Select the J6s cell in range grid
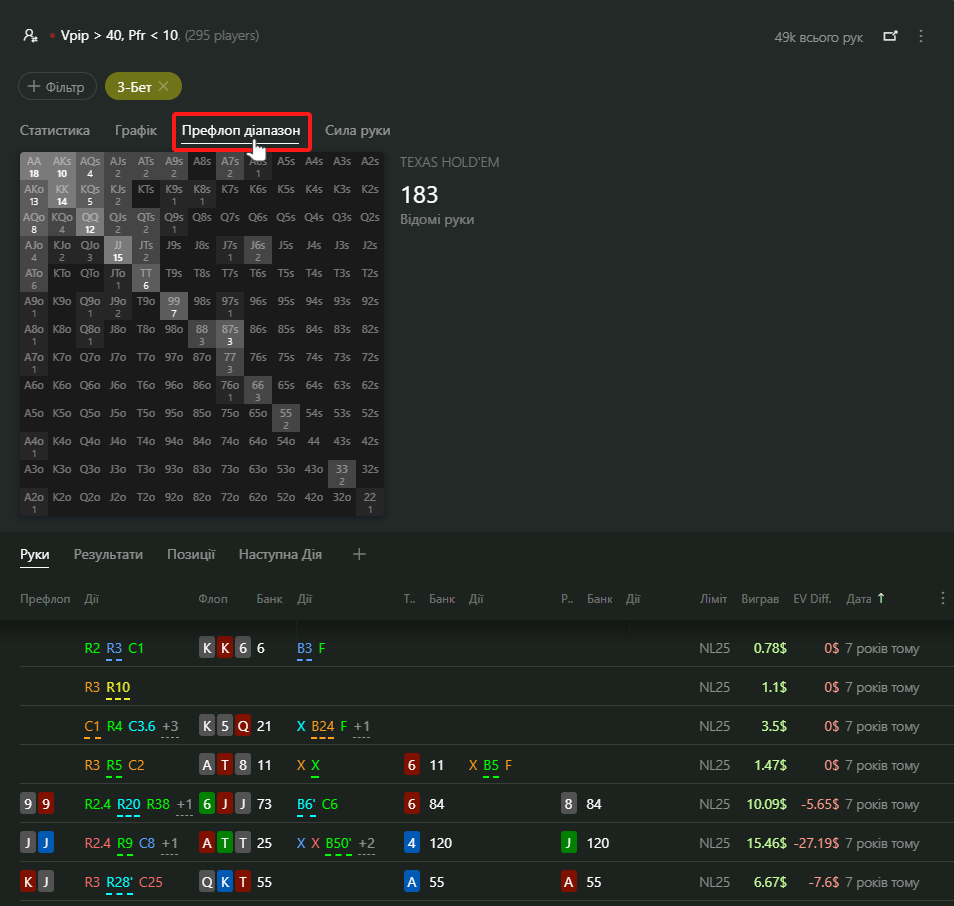The height and width of the screenshot is (906, 954). pos(258,251)
